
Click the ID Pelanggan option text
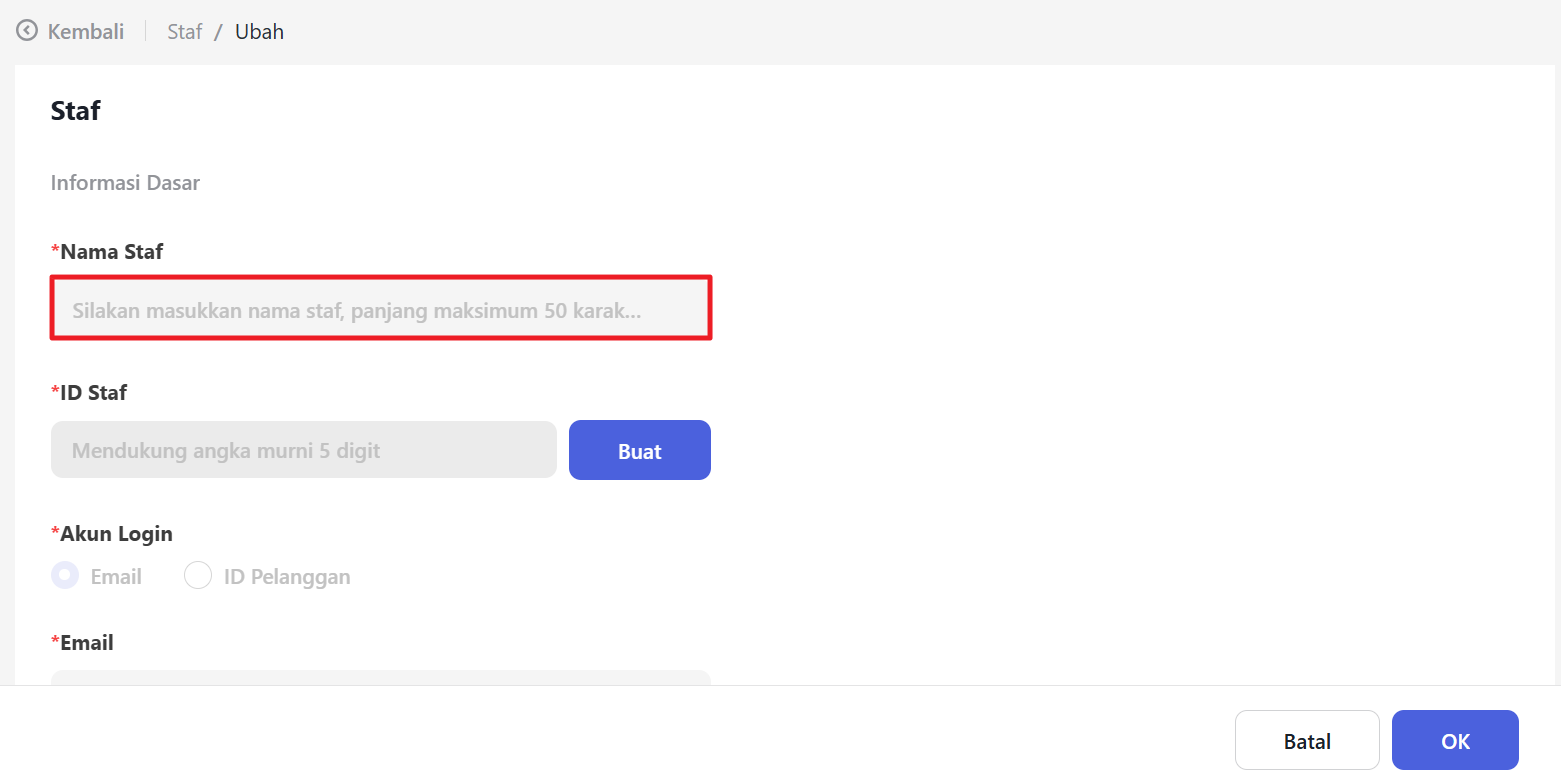point(287,577)
